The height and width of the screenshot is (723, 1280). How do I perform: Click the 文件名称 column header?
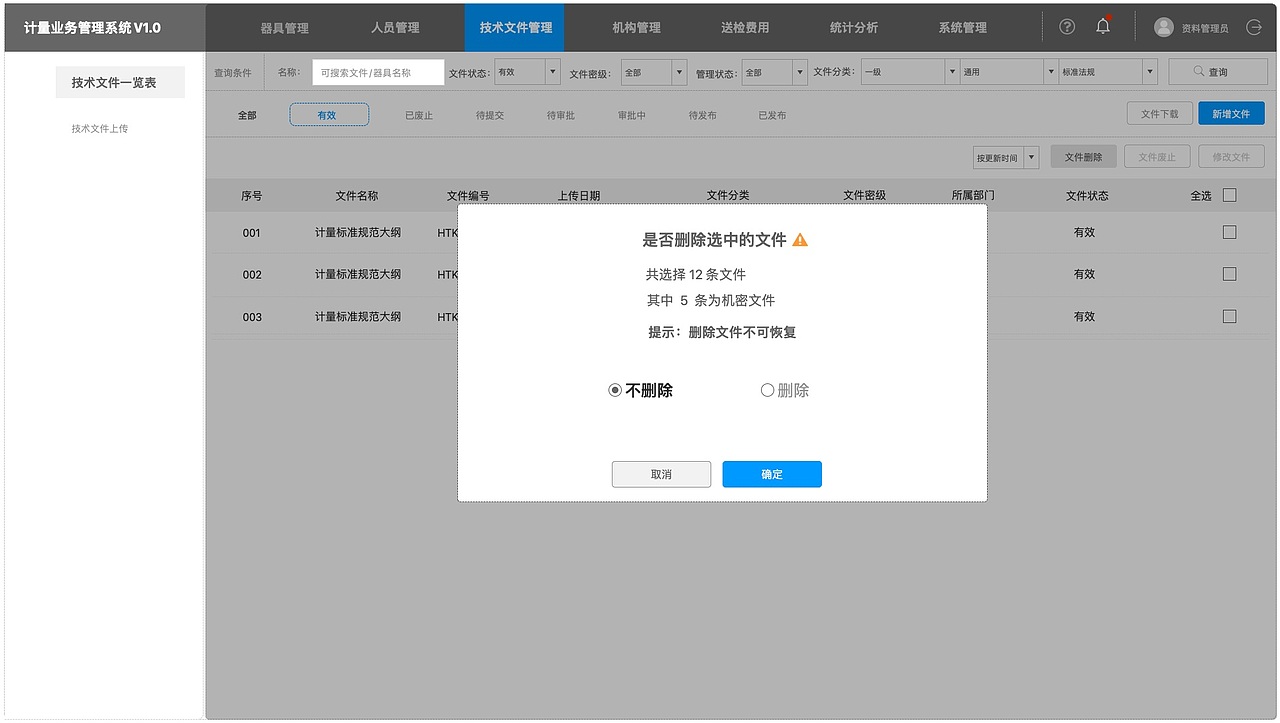[x=357, y=196]
